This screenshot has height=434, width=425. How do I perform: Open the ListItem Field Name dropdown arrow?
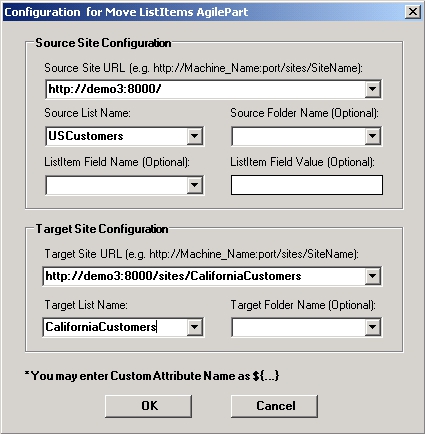tap(195, 185)
